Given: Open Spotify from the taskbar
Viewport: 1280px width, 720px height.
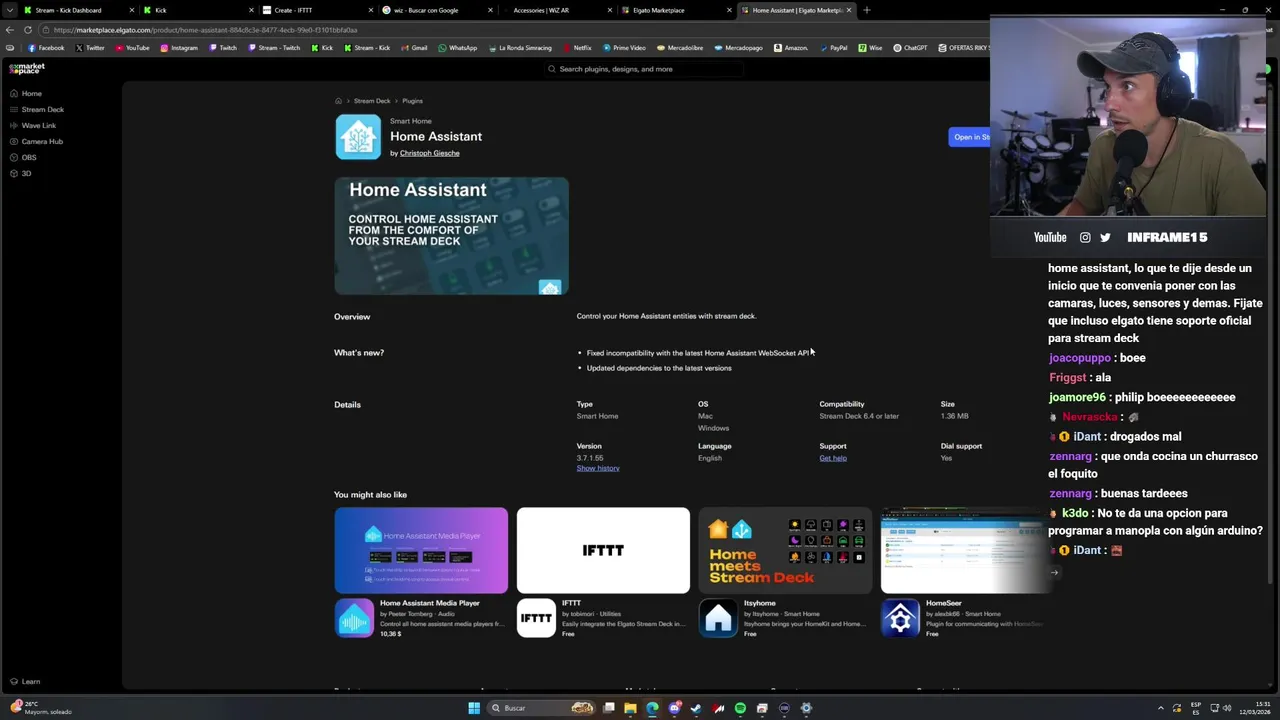Looking at the screenshot, I should [740, 708].
